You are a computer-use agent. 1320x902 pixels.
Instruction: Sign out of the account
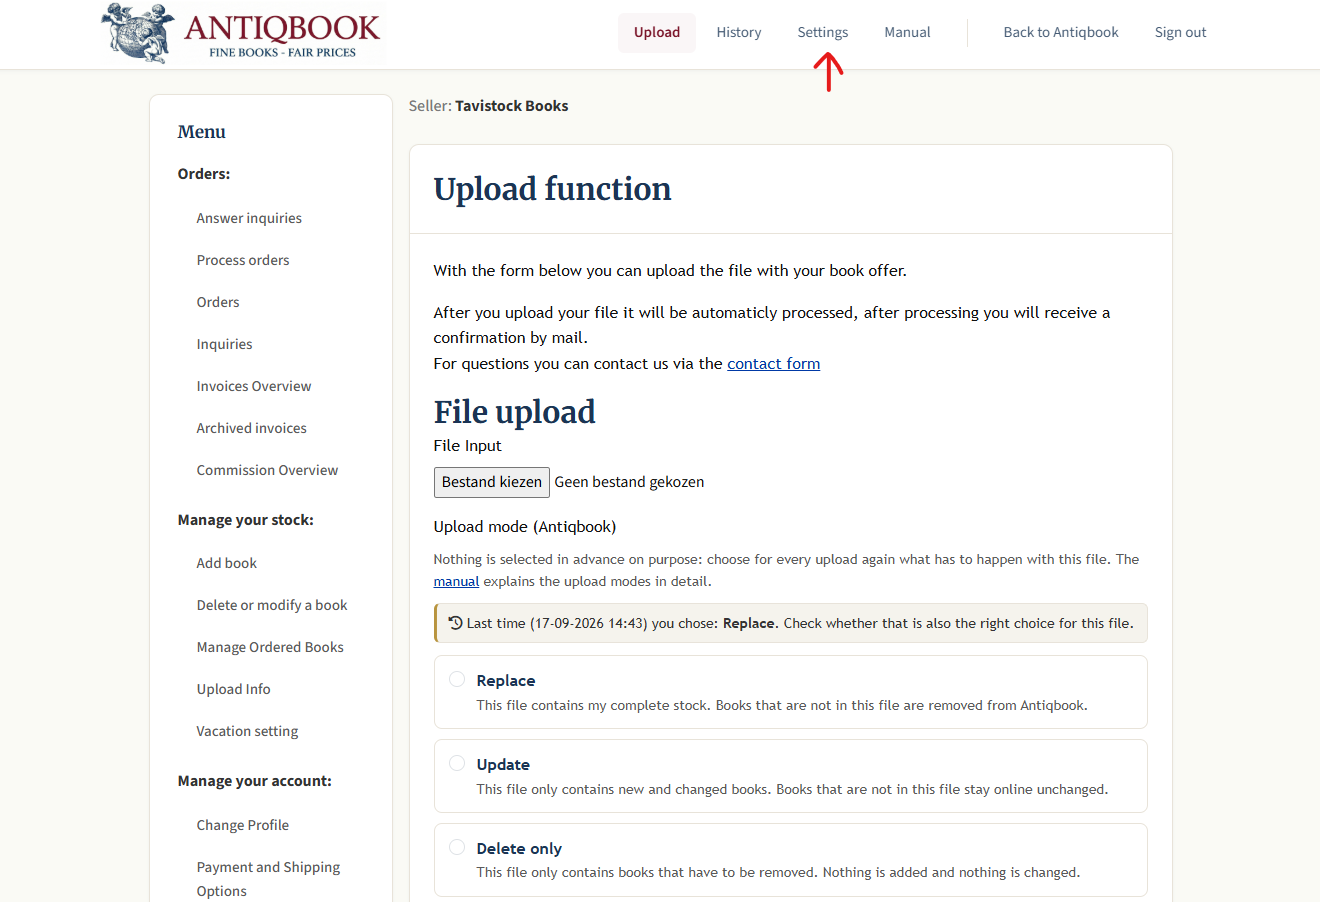1180,32
